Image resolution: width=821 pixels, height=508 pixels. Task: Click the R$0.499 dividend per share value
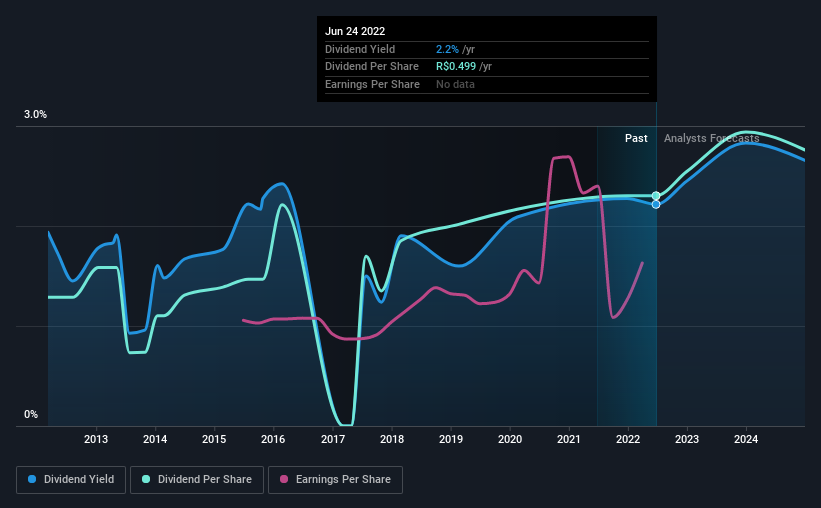[456, 67]
